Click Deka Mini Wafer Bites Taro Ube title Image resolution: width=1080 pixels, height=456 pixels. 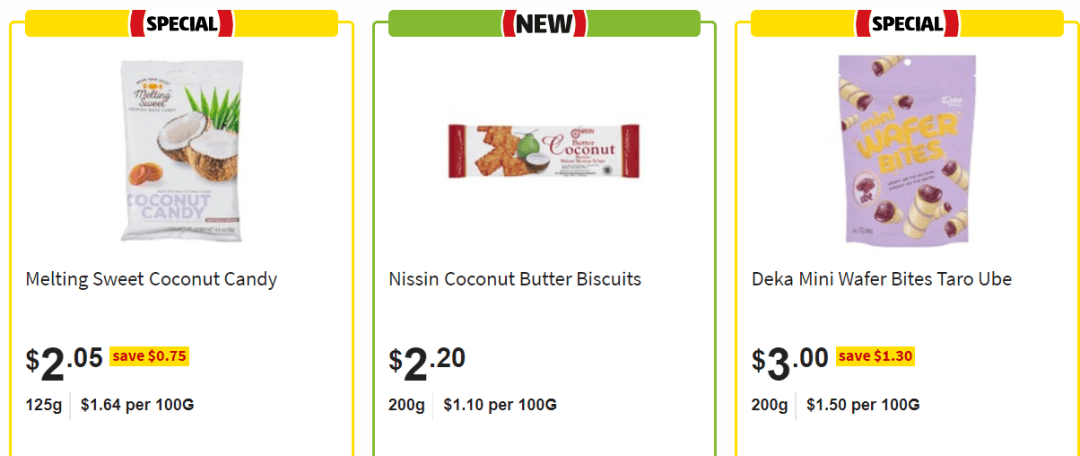882,279
